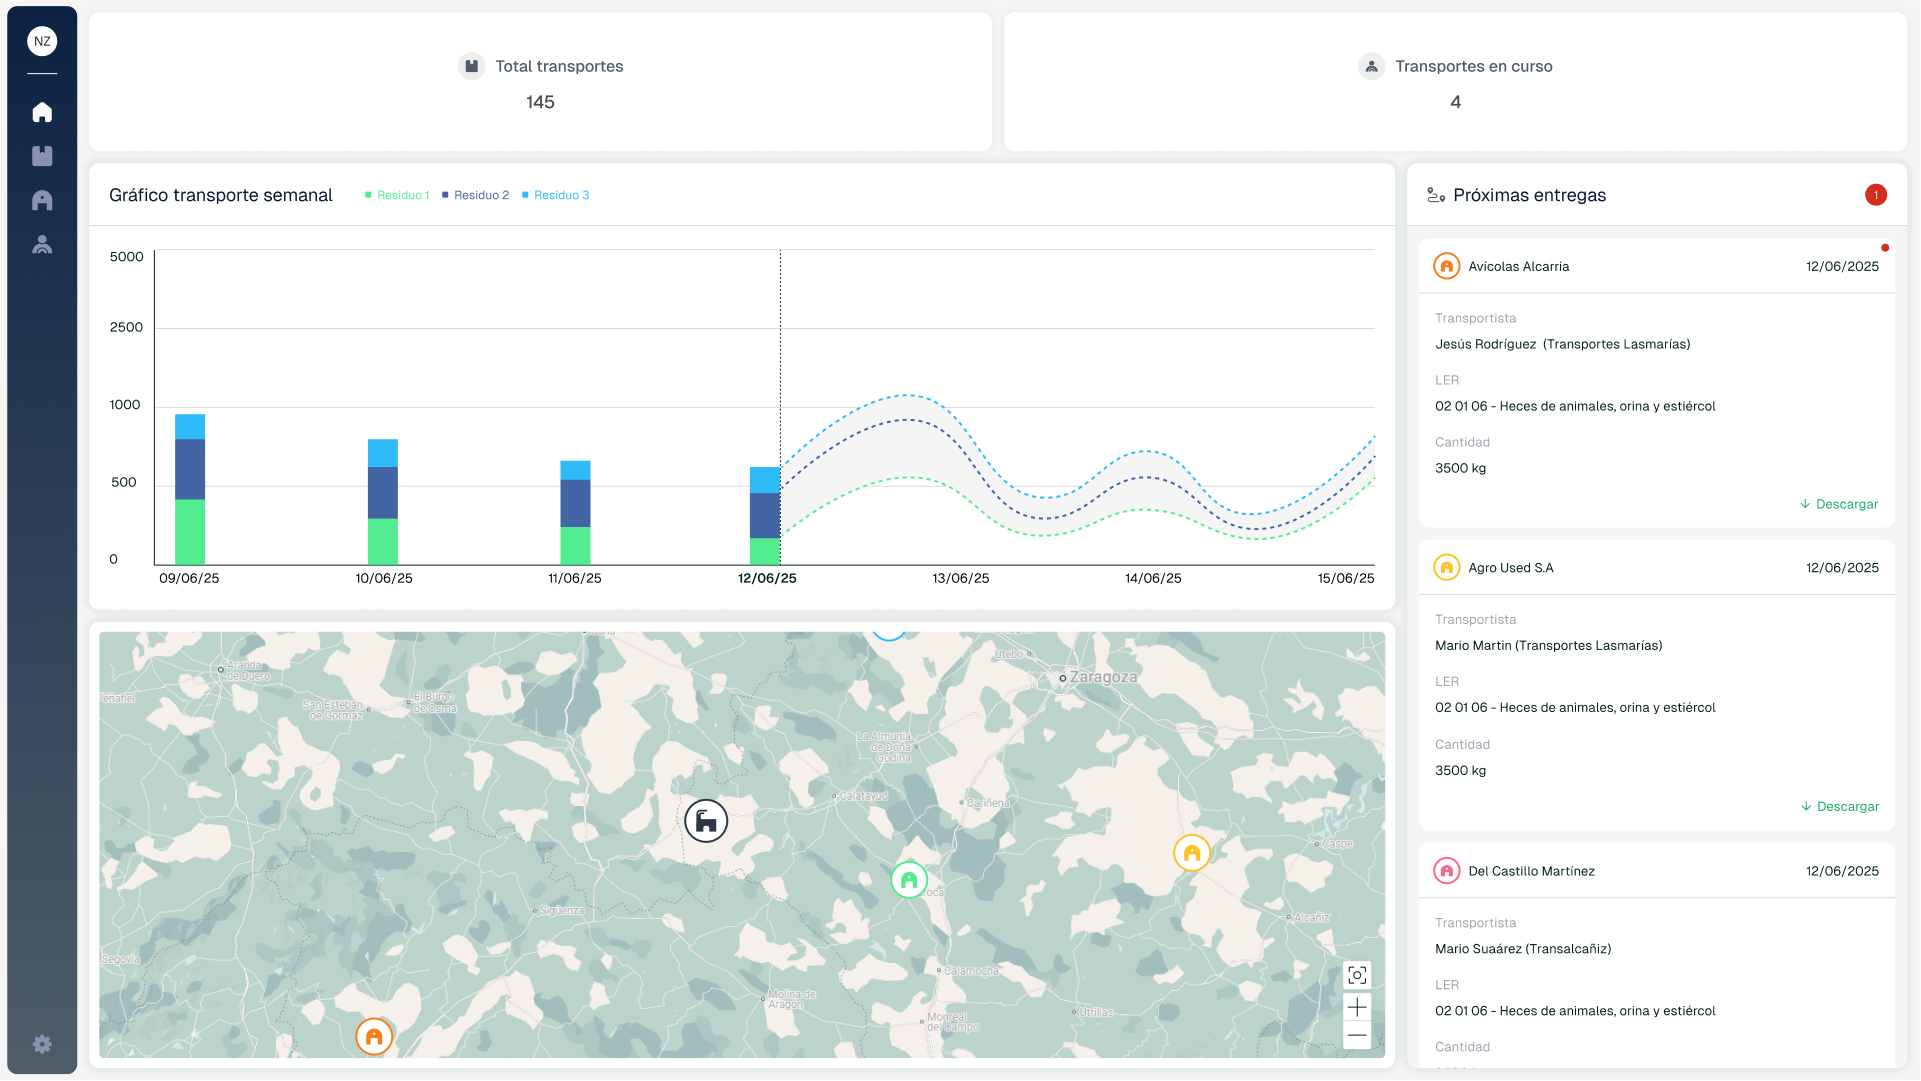Toggle Residuo 1 legend series
Screen dimensions: 1921x1081
(397, 195)
